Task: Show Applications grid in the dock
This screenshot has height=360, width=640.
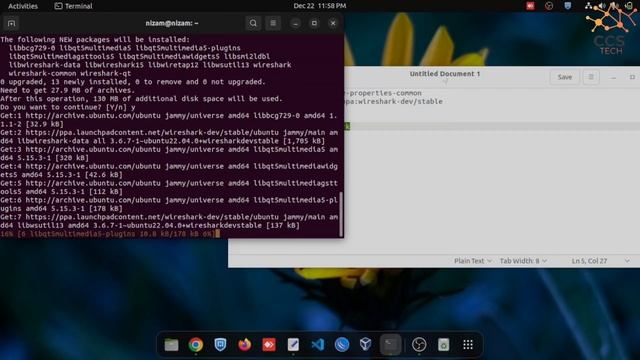Action: pos(468,345)
